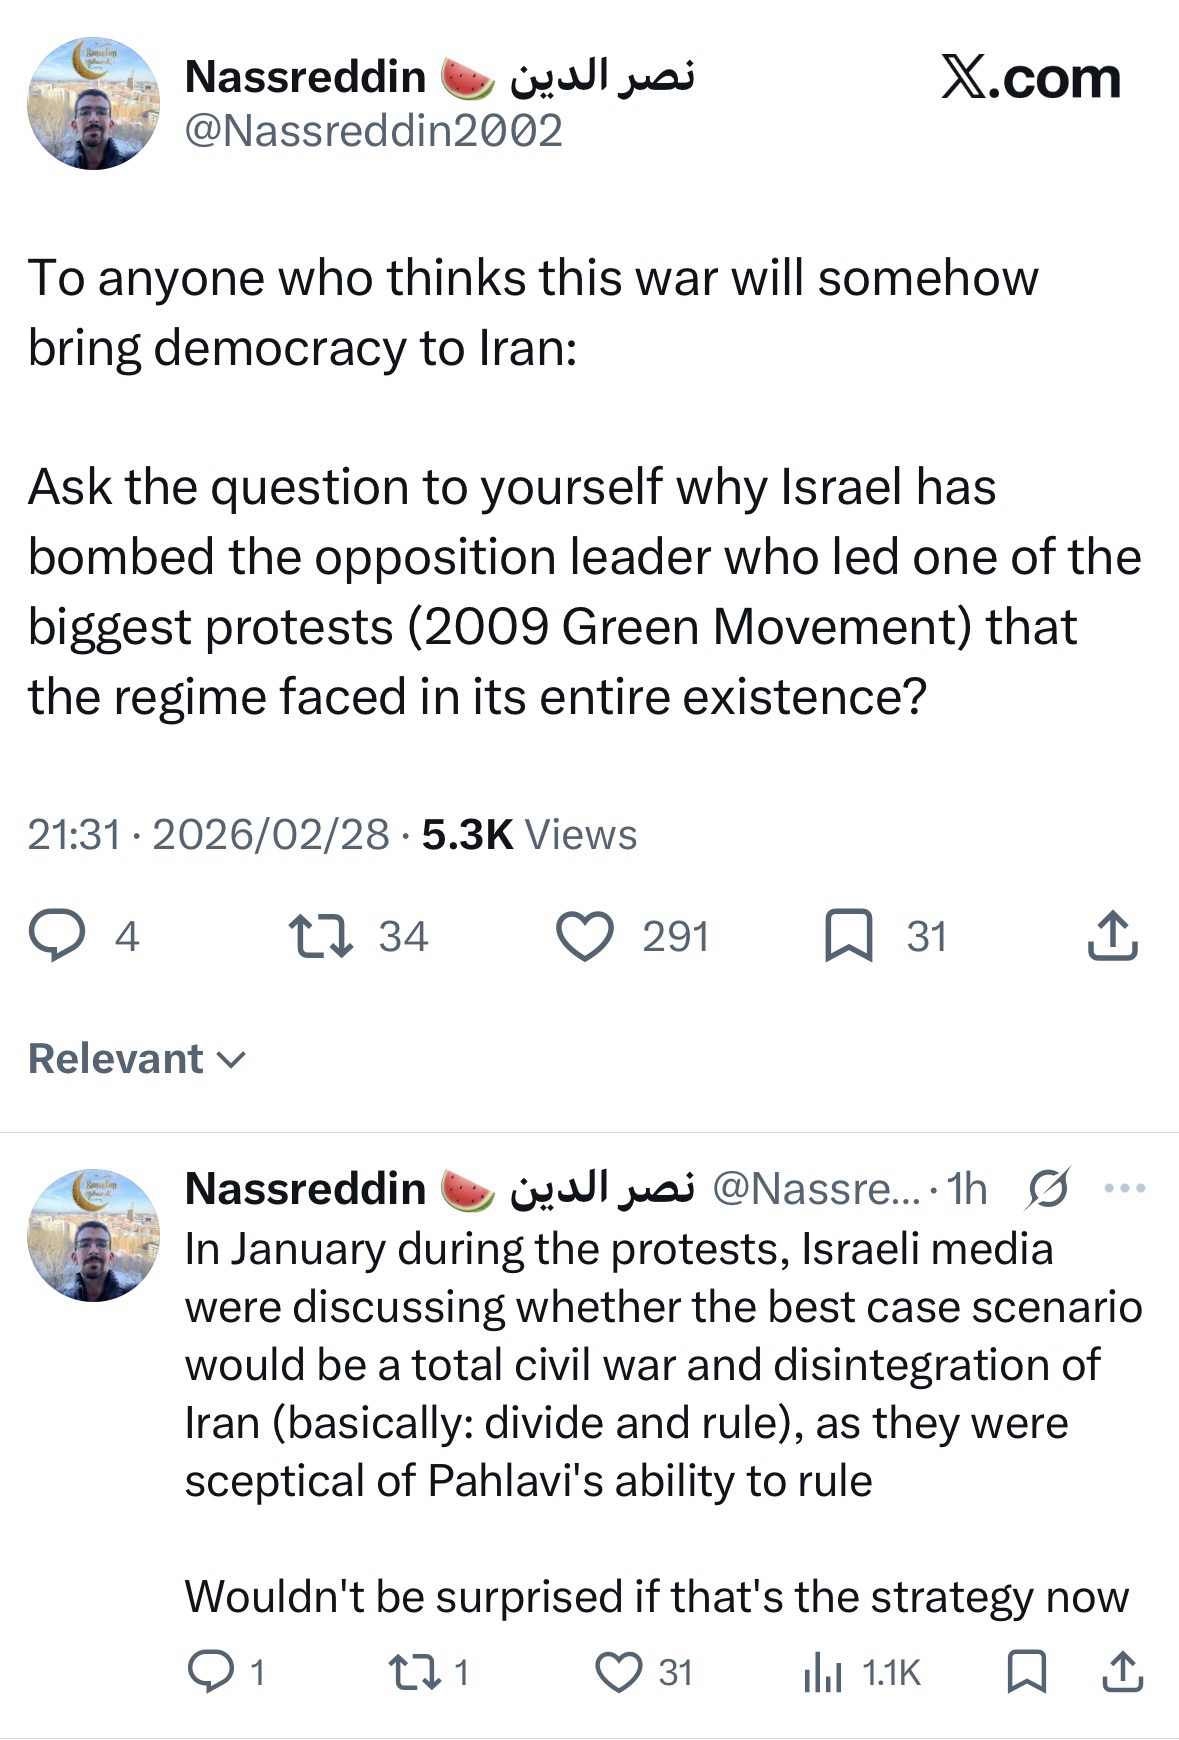Open the Relevant replies sort dropdown
Viewport: 1179px width, 1740px height.
point(136,1059)
